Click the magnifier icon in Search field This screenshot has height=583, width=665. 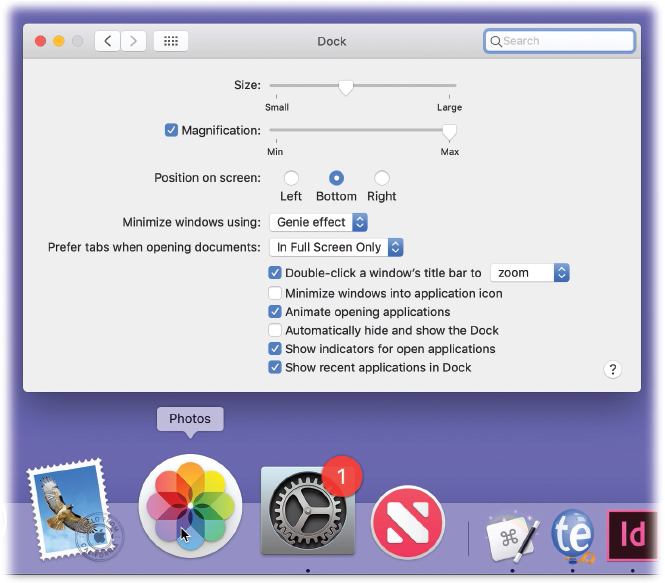pyautogui.click(x=495, y=41)
